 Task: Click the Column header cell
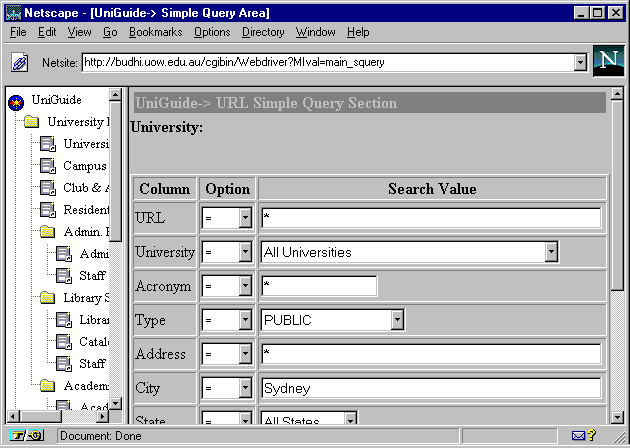click(165, 188)
